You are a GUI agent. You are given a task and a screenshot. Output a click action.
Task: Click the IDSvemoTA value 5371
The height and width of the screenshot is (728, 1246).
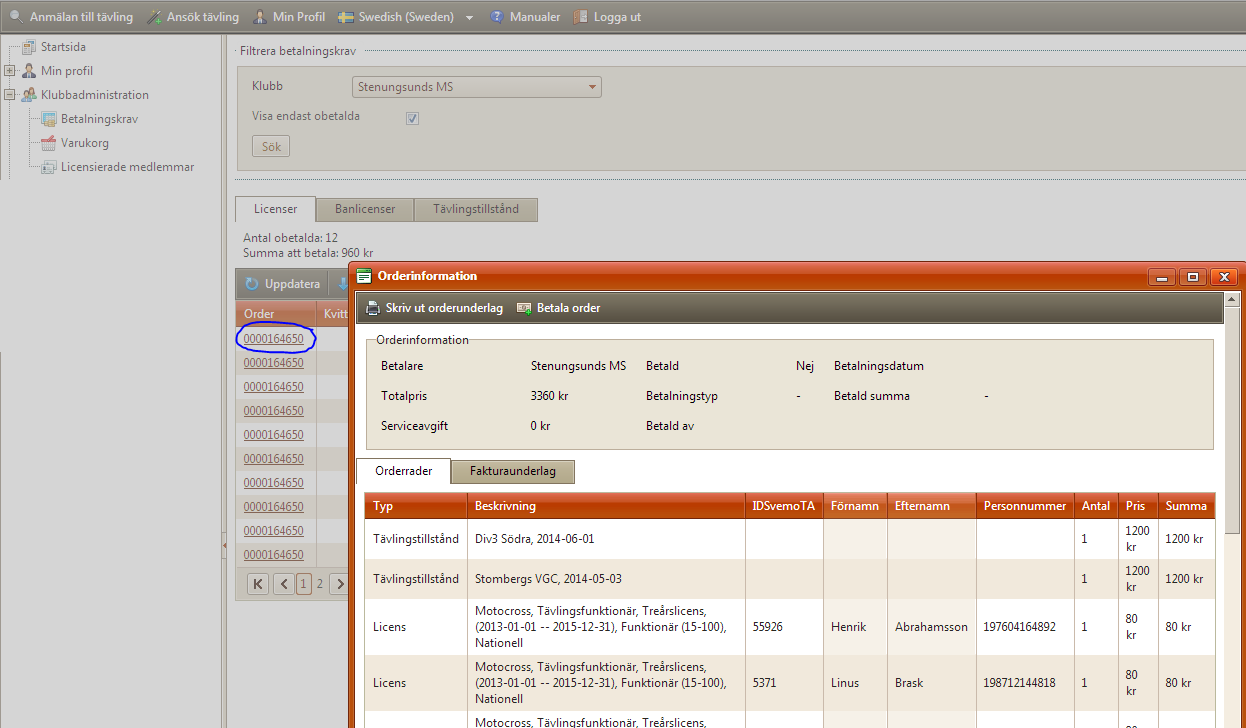click(765, 683)
